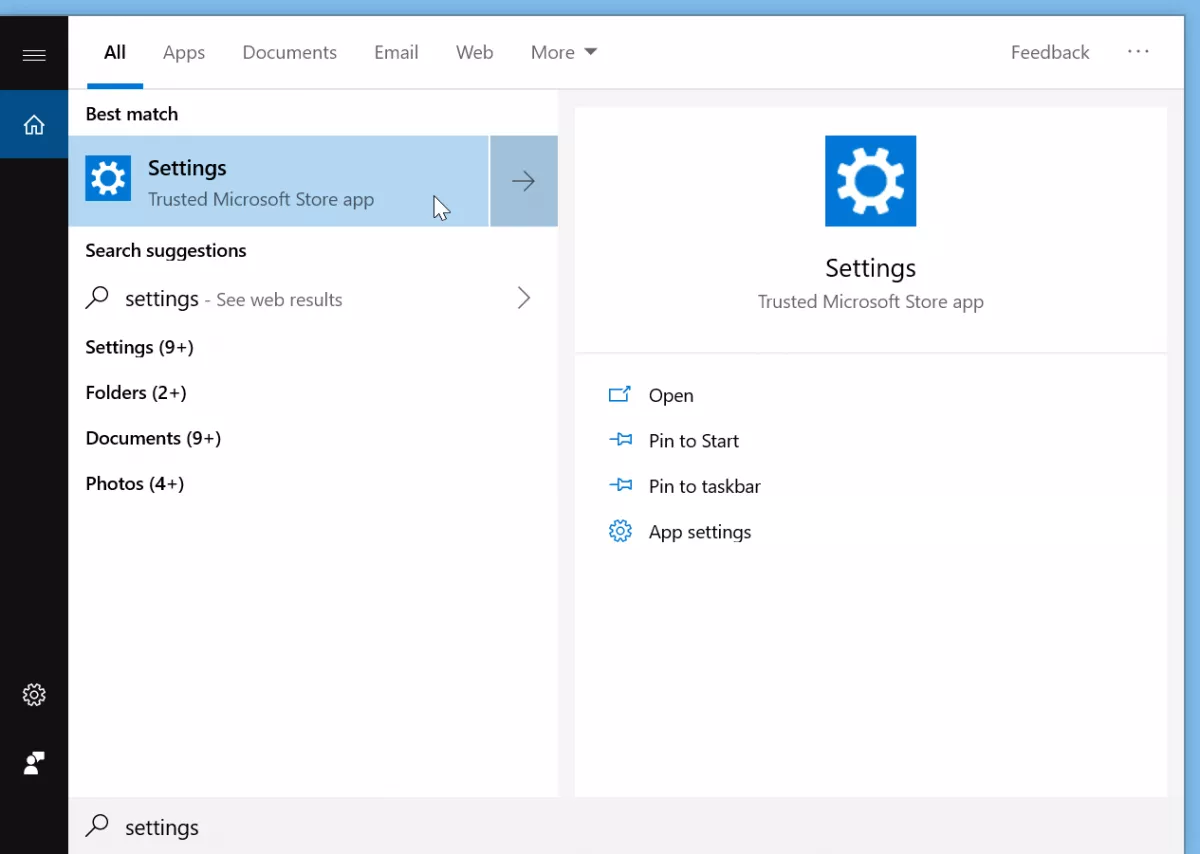Switch to the Apps tab

(184, 52)
